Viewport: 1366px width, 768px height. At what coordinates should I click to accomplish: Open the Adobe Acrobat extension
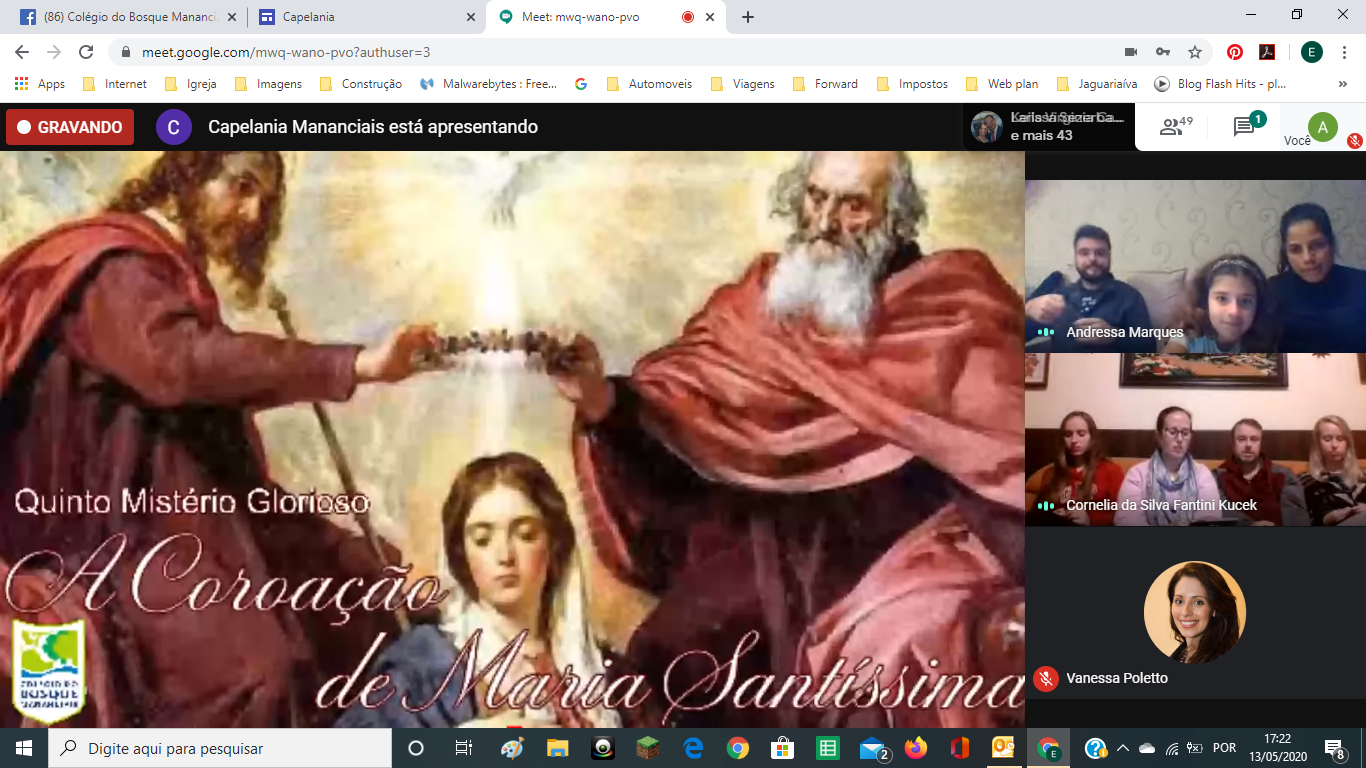click(1267, 52)
